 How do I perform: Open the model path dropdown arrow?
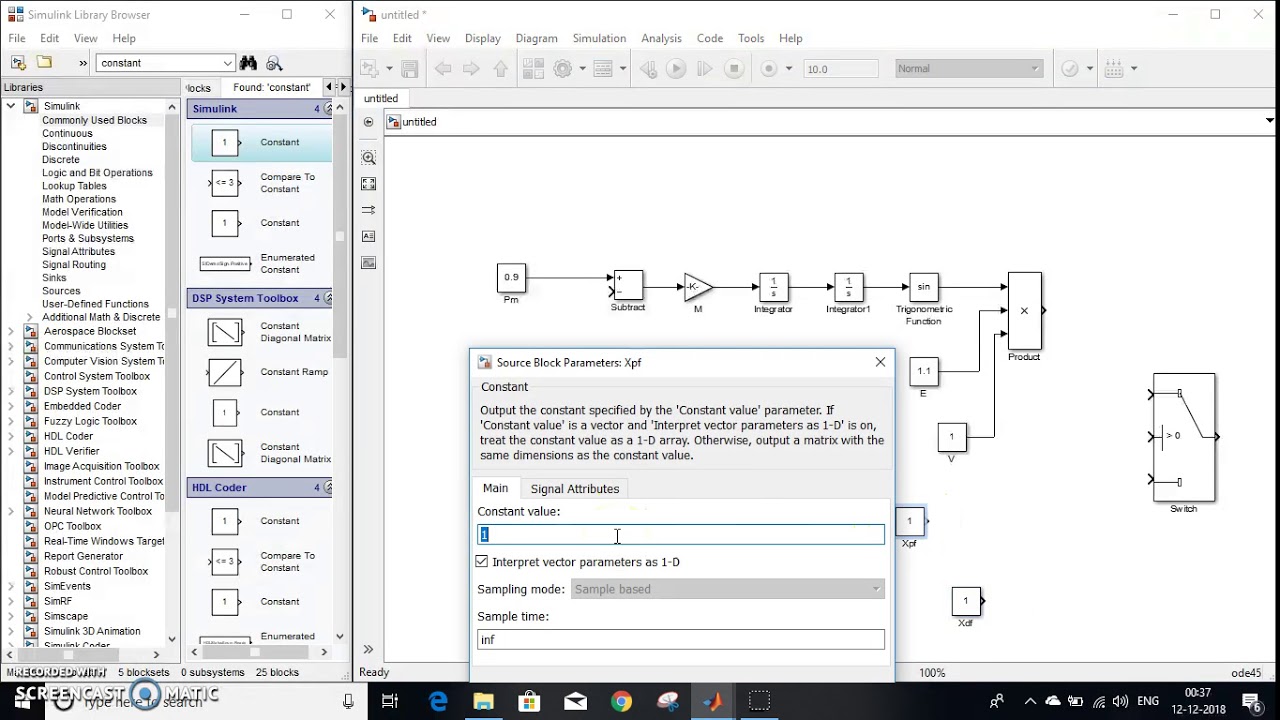click(x=1270, y=122)
